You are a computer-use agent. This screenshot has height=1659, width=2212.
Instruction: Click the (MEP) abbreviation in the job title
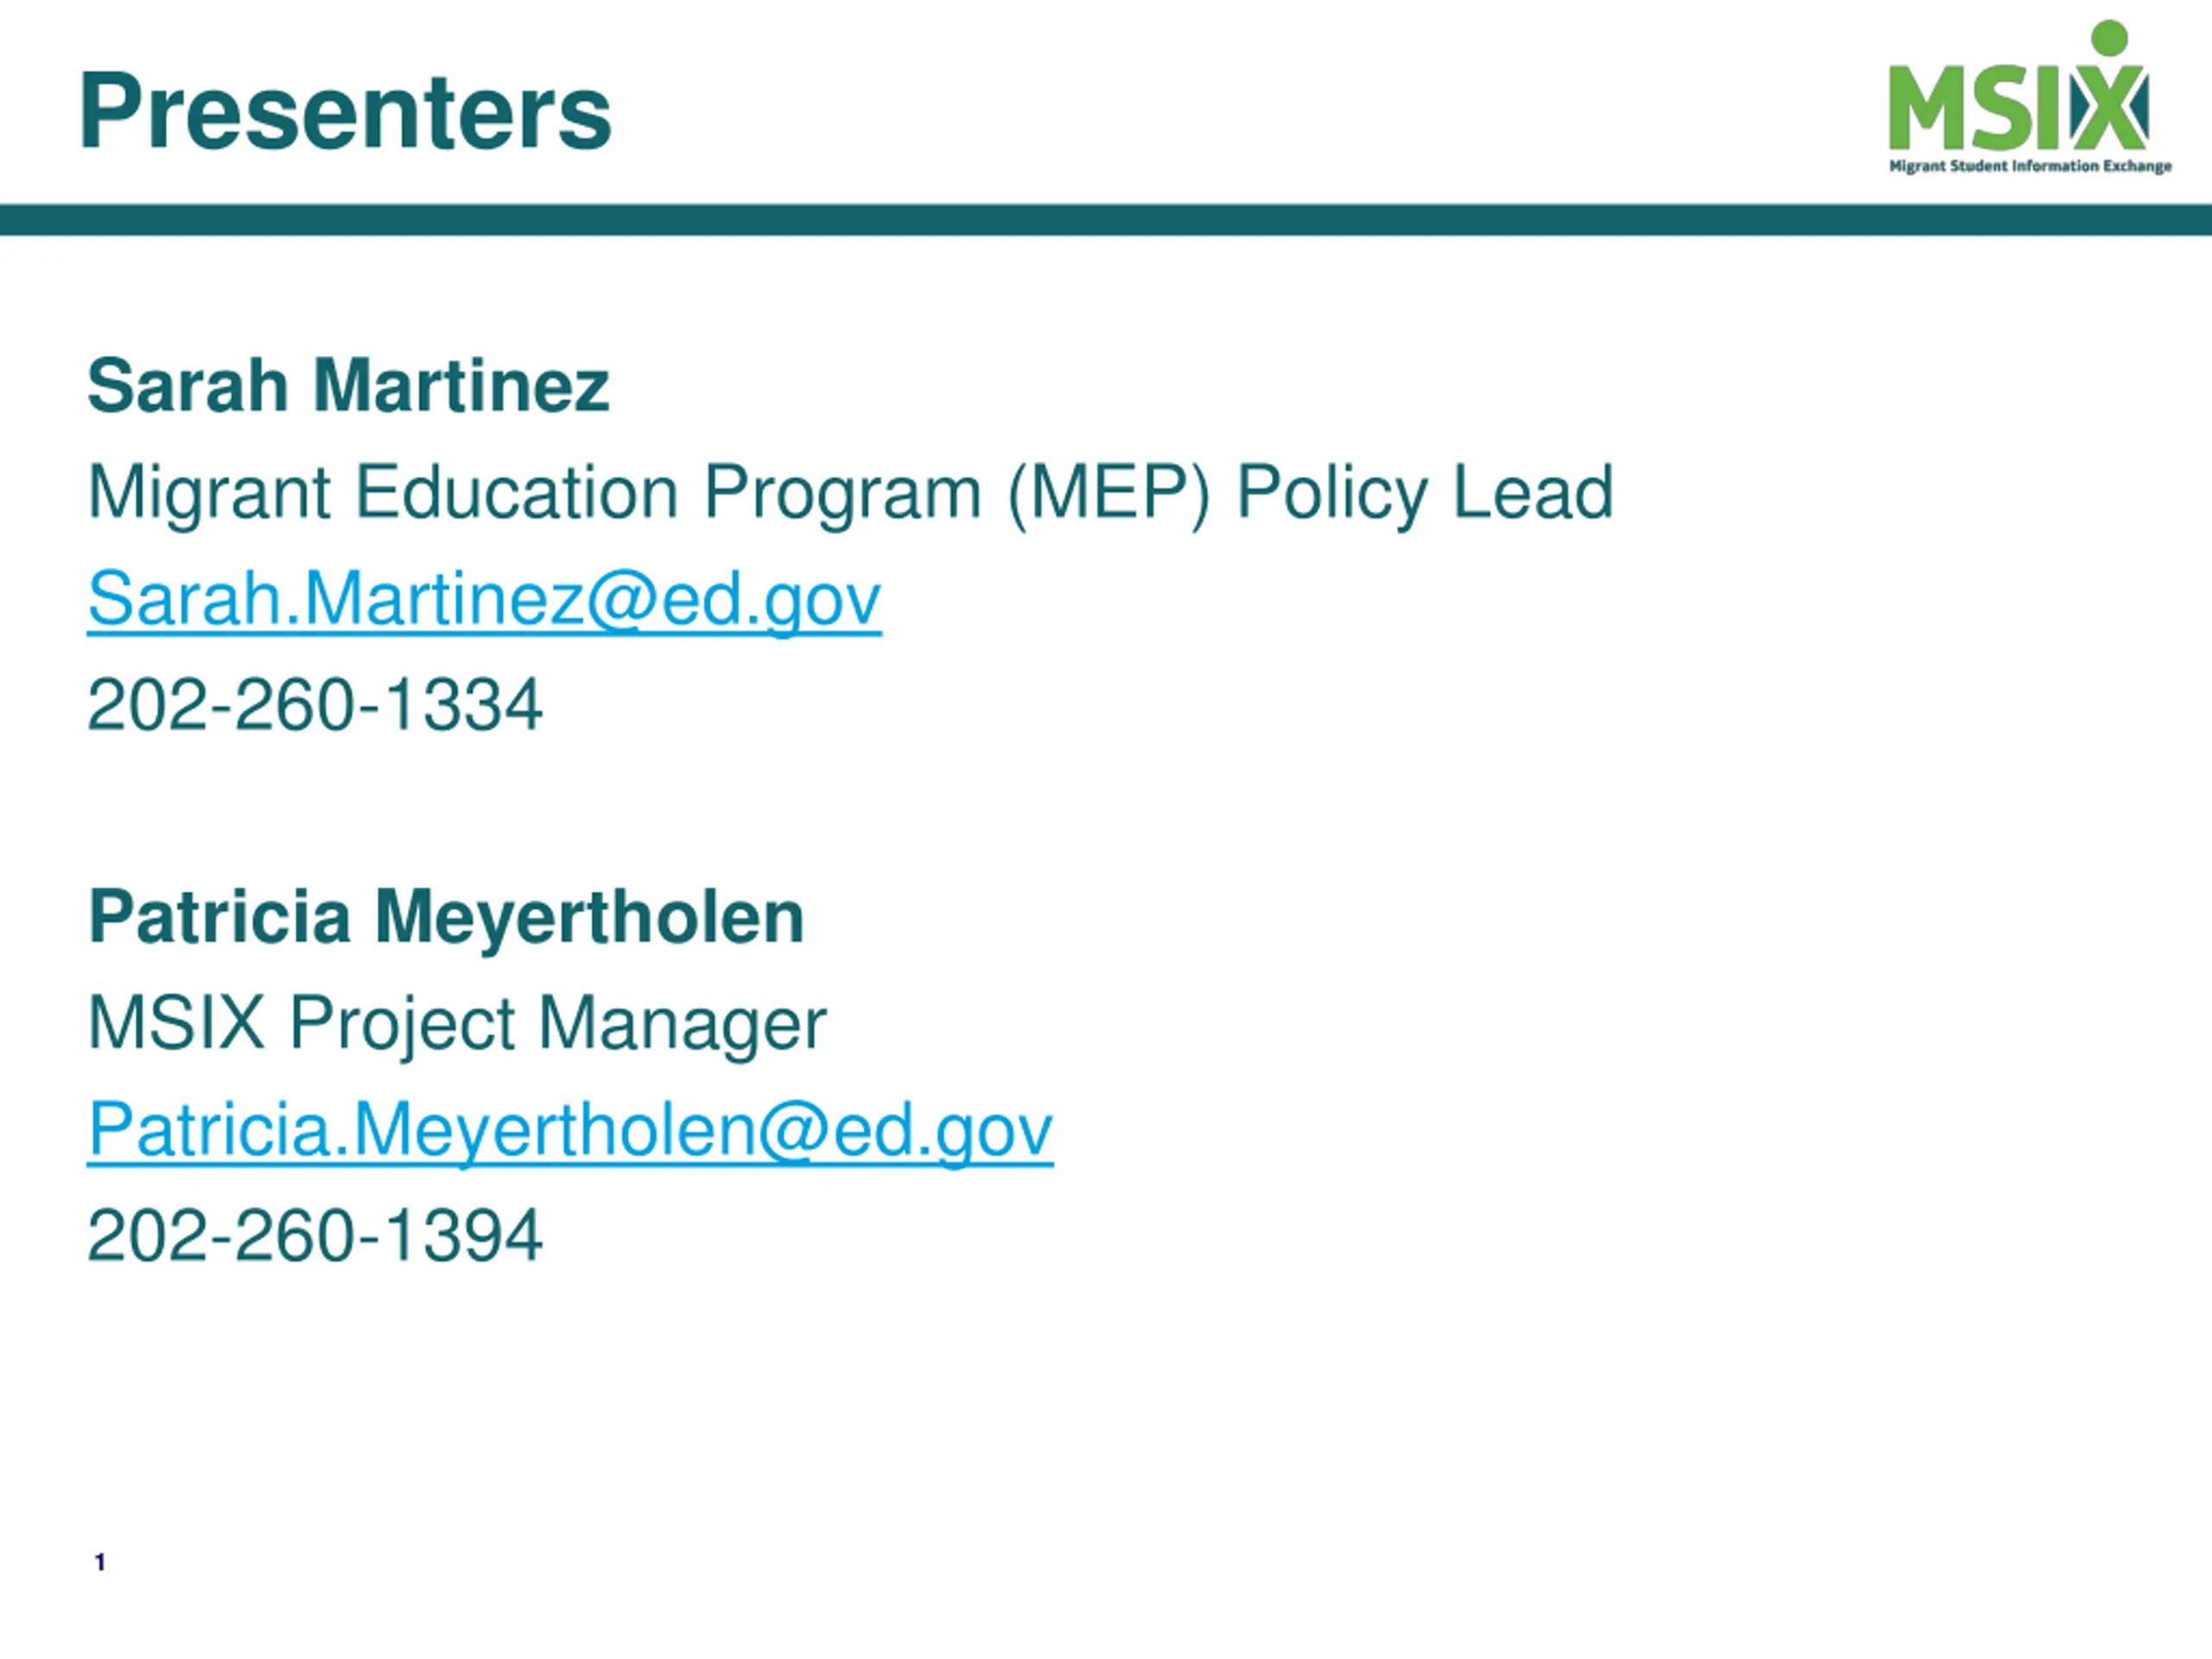(1109, 493)
